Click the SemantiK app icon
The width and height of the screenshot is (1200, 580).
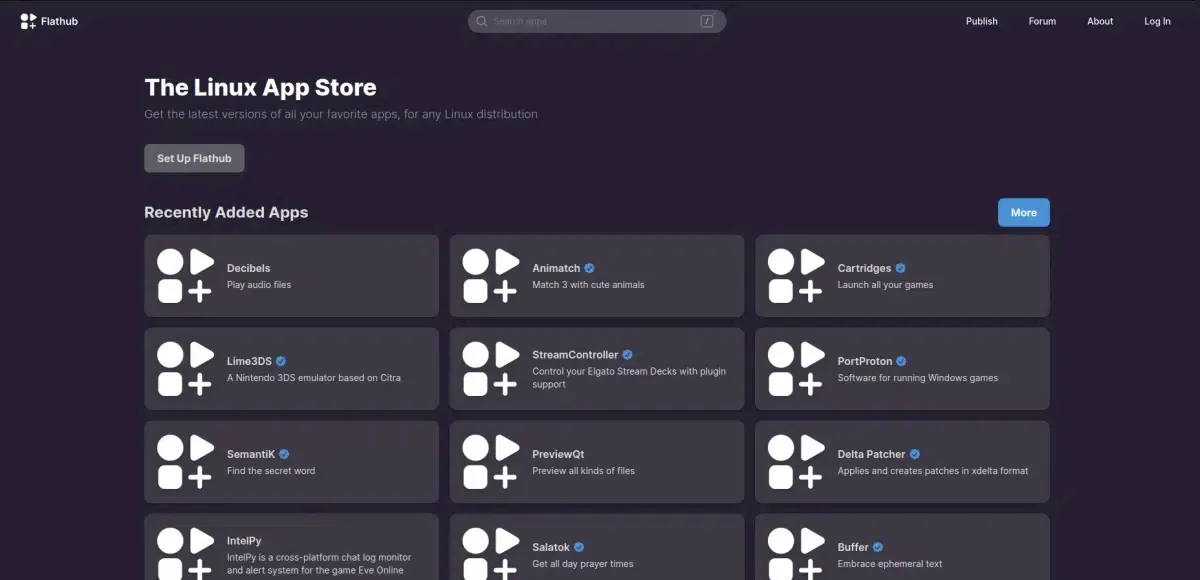pos(186,462)
